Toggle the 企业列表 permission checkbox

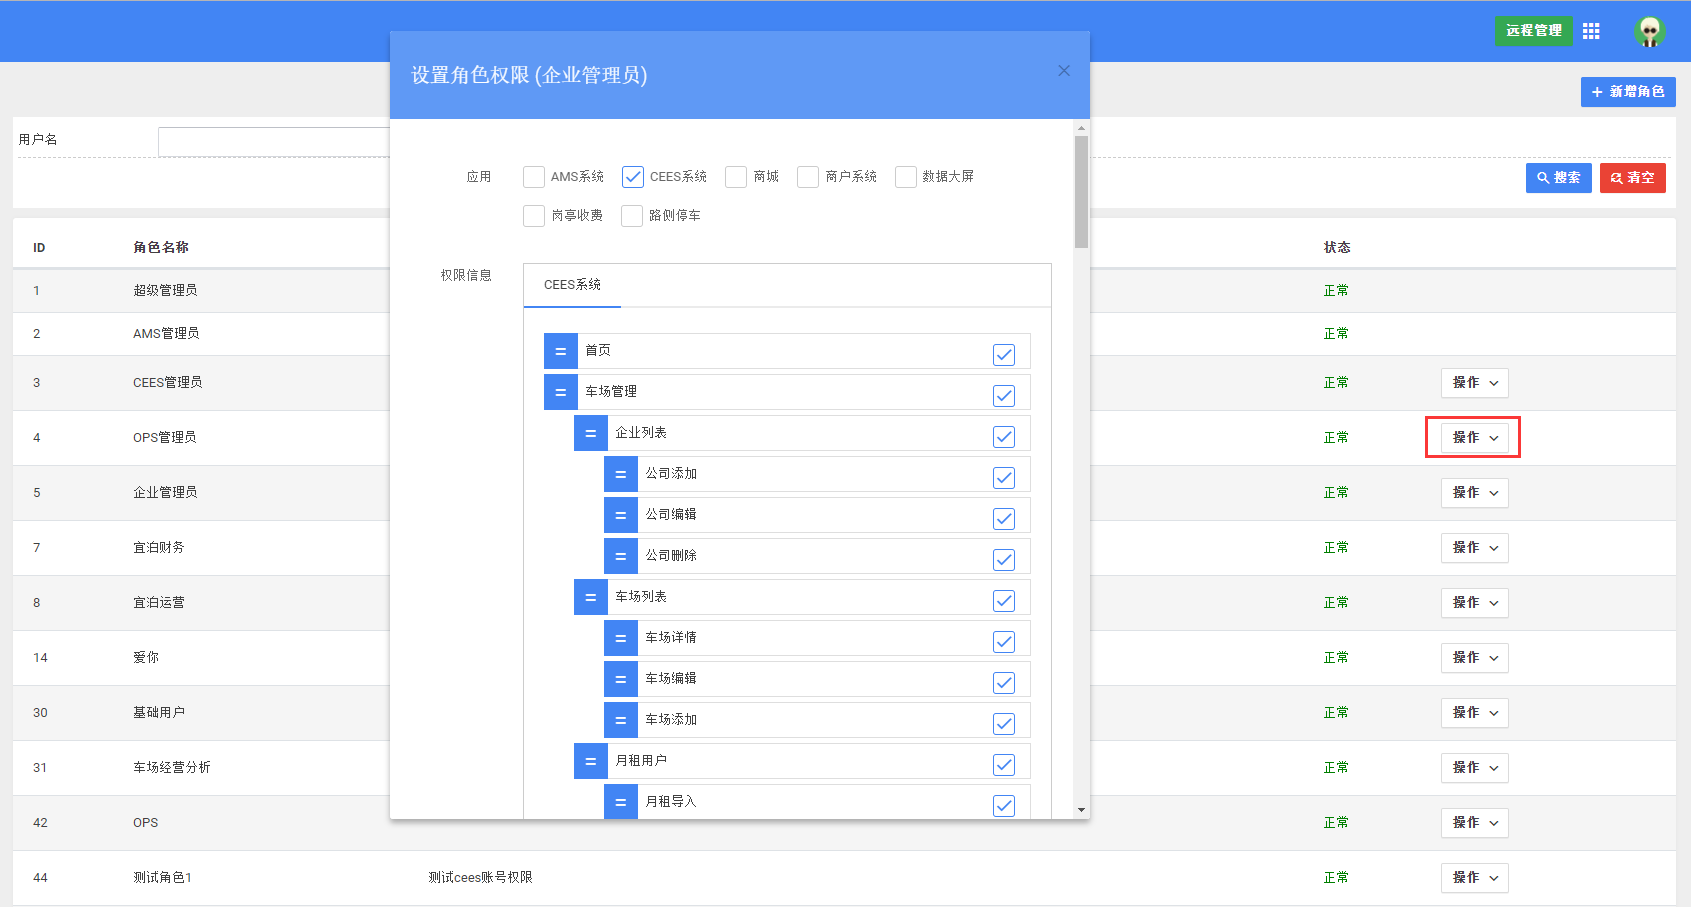pyautogui.click(x=1004, y=437)
